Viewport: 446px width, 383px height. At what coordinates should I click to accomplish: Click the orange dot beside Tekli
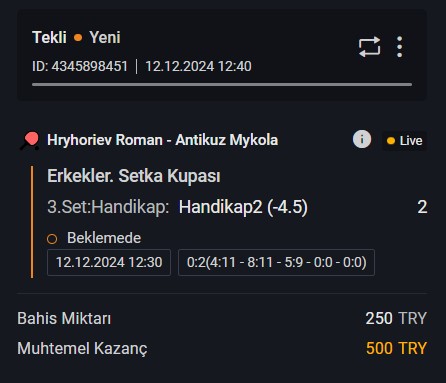pos(78,38)
